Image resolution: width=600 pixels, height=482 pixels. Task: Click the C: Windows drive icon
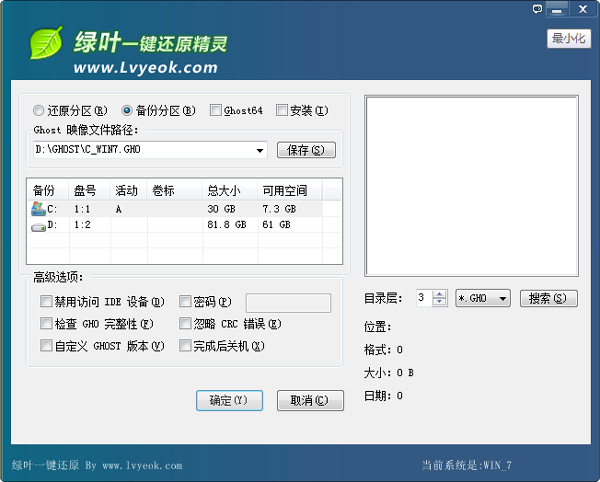(38, 208)
